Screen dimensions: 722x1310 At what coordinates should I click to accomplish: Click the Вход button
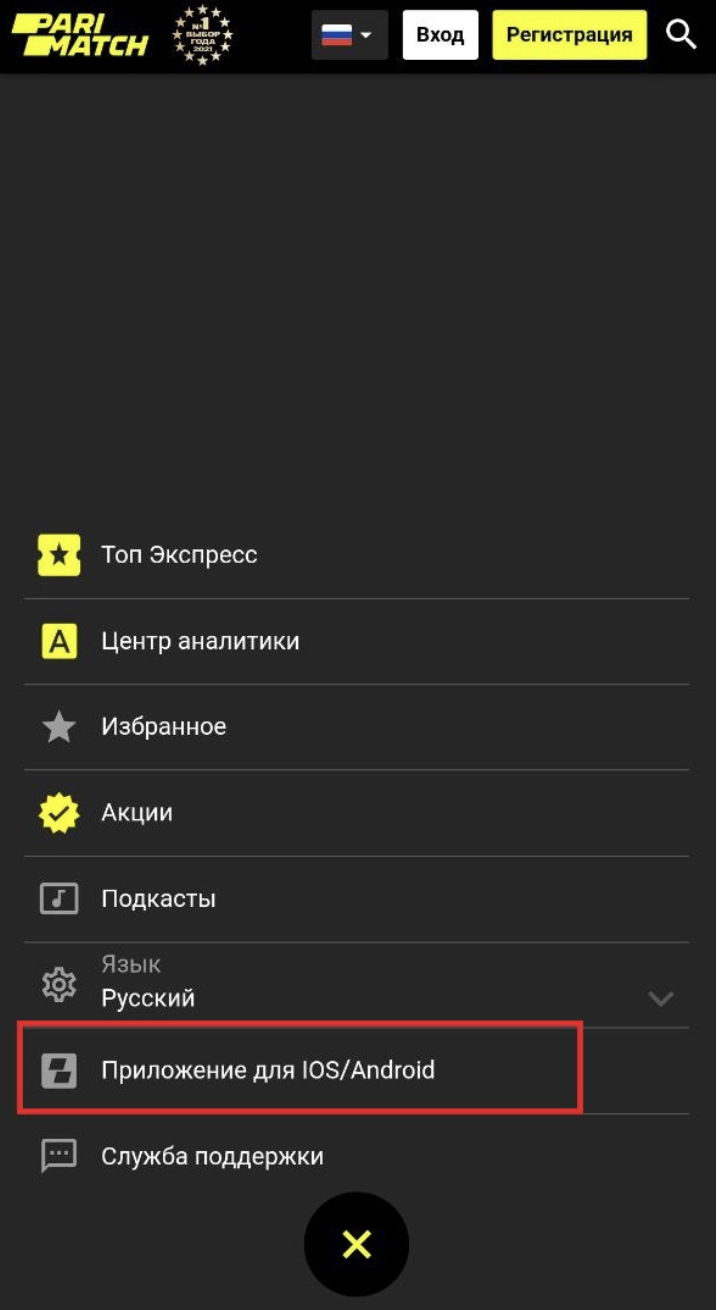click(440, 35)
